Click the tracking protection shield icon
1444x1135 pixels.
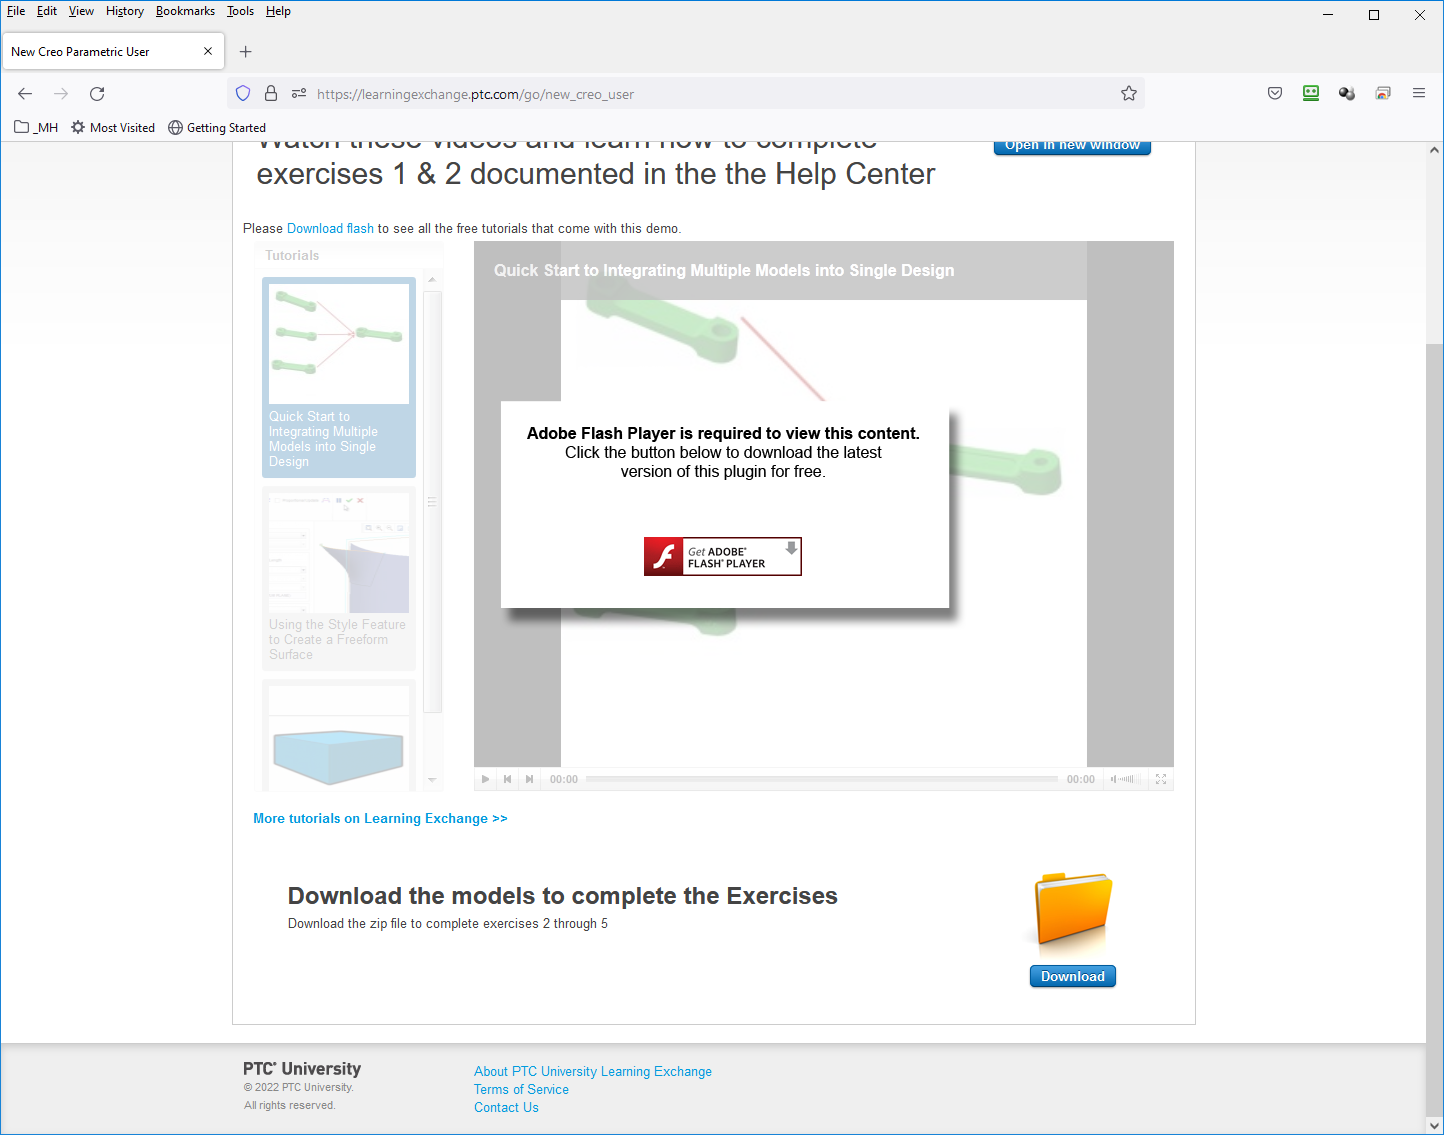point(243,92)
